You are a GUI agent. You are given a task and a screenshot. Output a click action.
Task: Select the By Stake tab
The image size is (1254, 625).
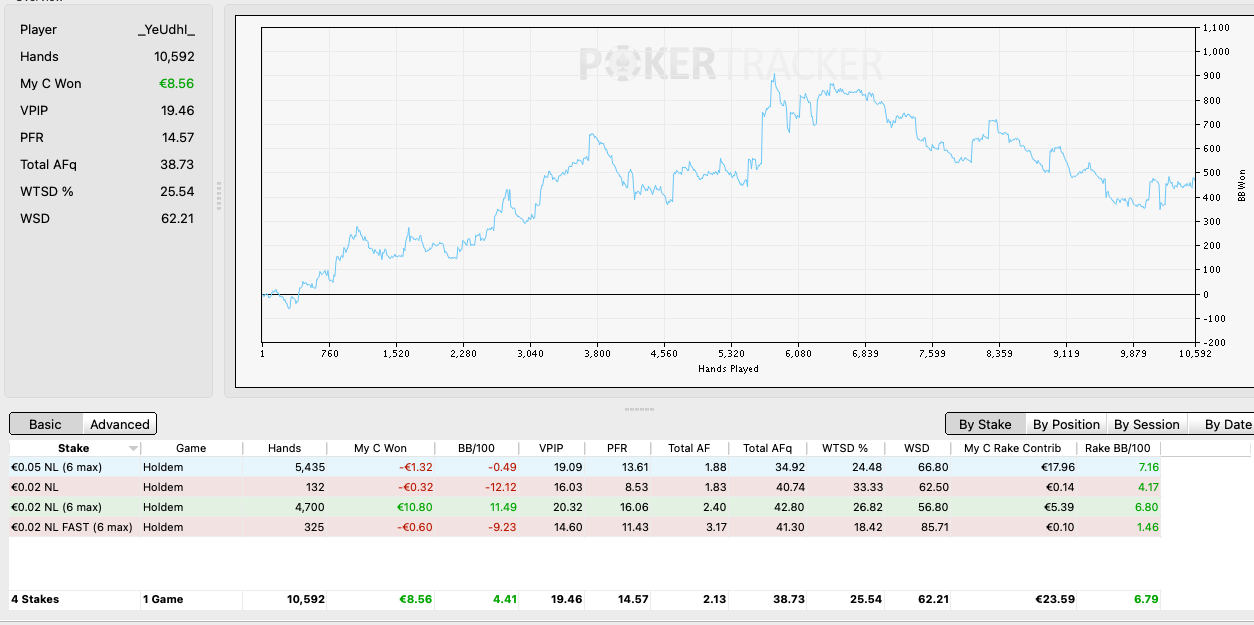point(985,424)
